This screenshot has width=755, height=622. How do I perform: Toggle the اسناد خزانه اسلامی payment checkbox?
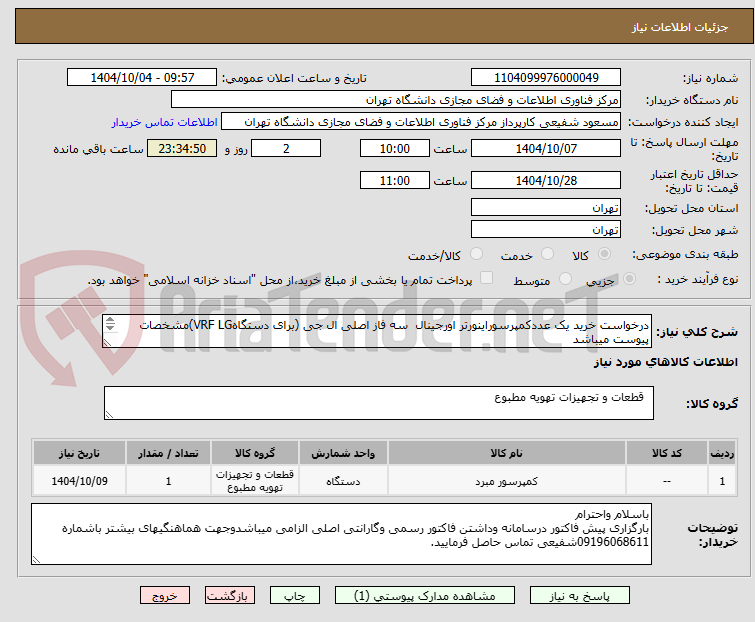pos(486,278)
